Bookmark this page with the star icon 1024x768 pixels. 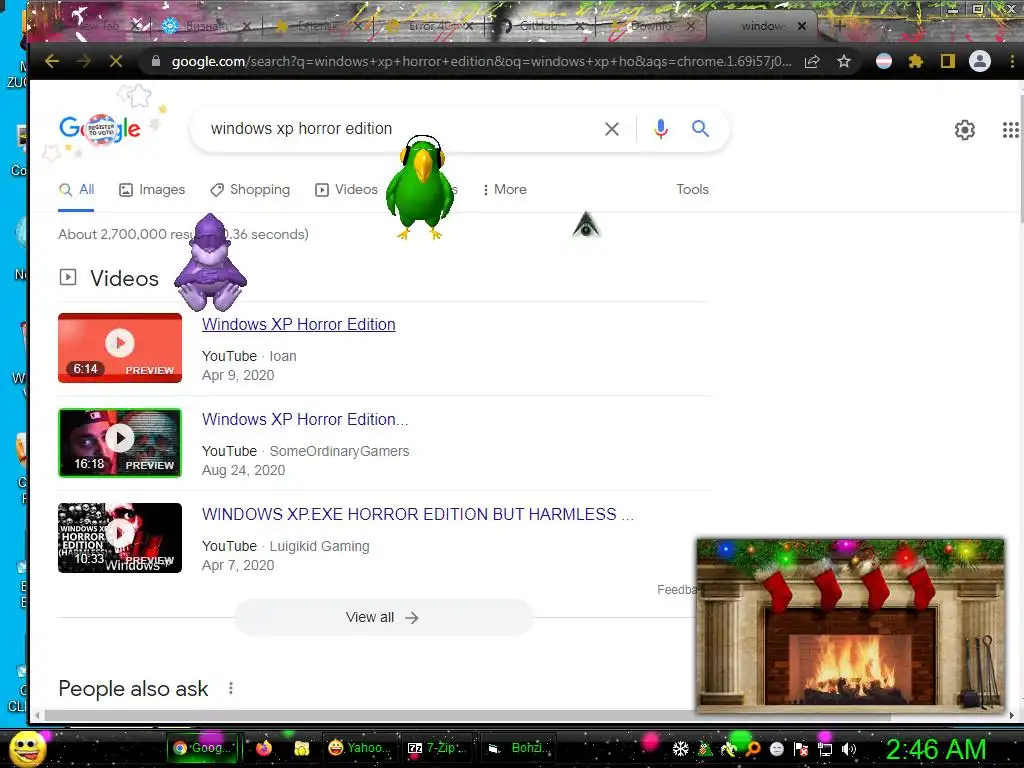click(844, 61)
